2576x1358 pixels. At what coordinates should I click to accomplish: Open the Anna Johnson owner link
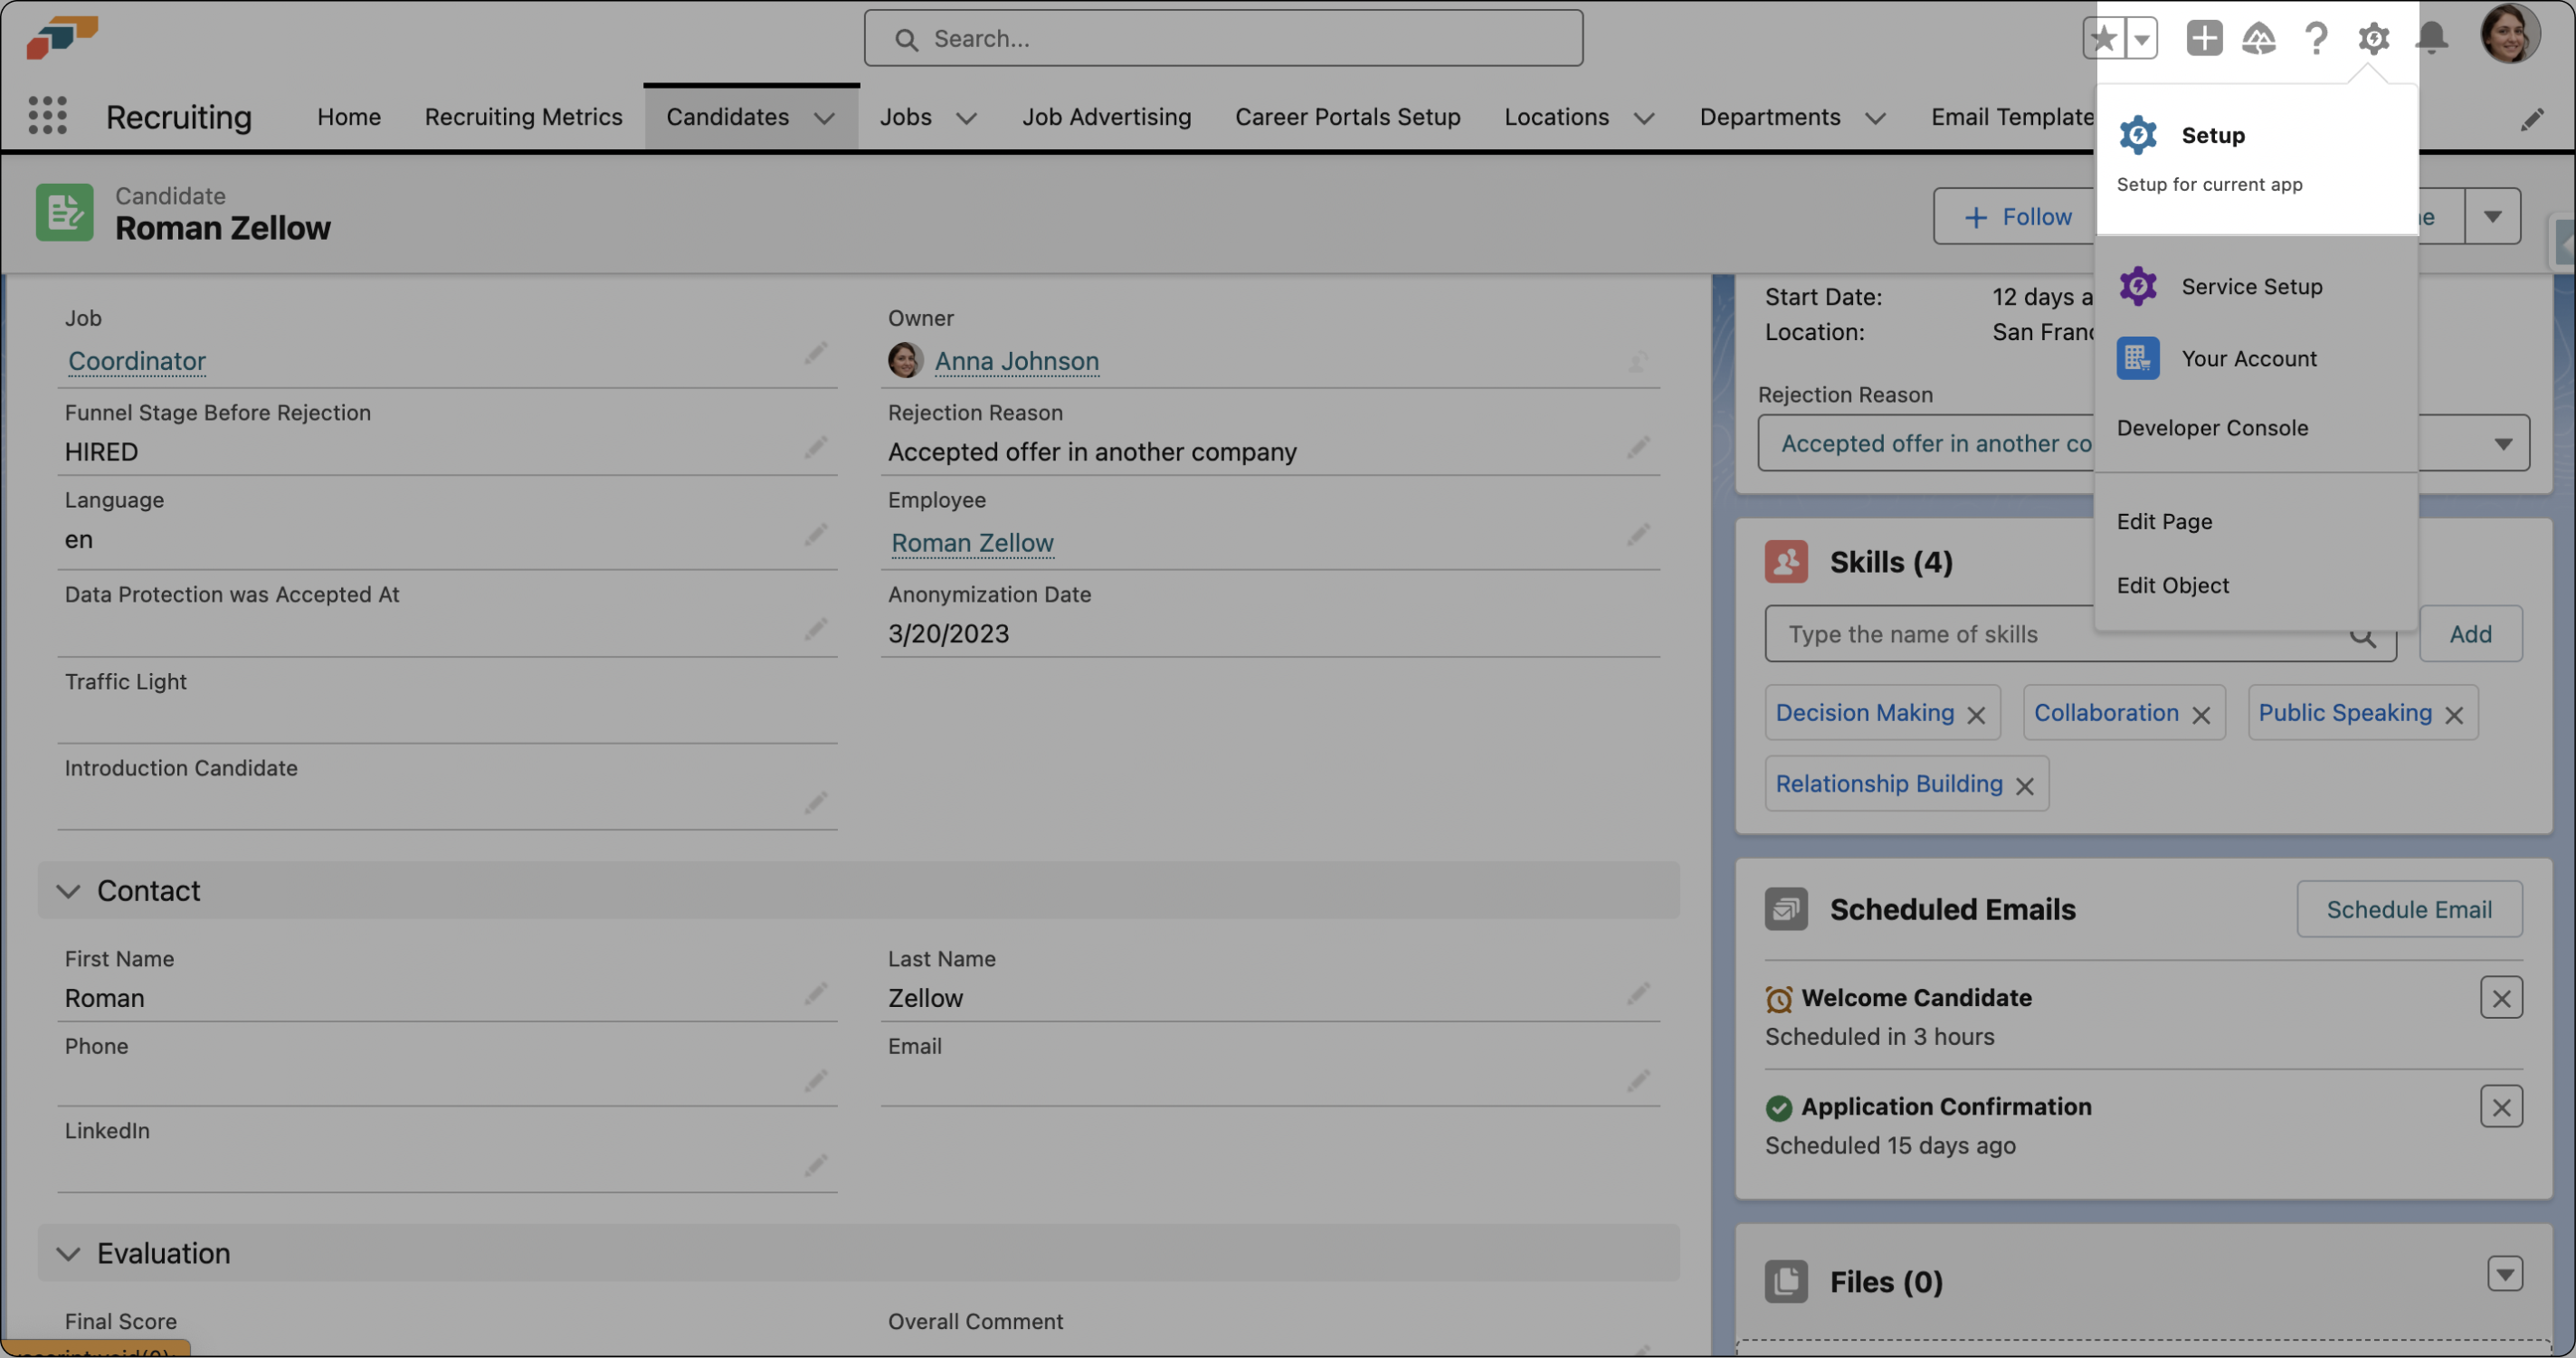[x=1016, y=361]
